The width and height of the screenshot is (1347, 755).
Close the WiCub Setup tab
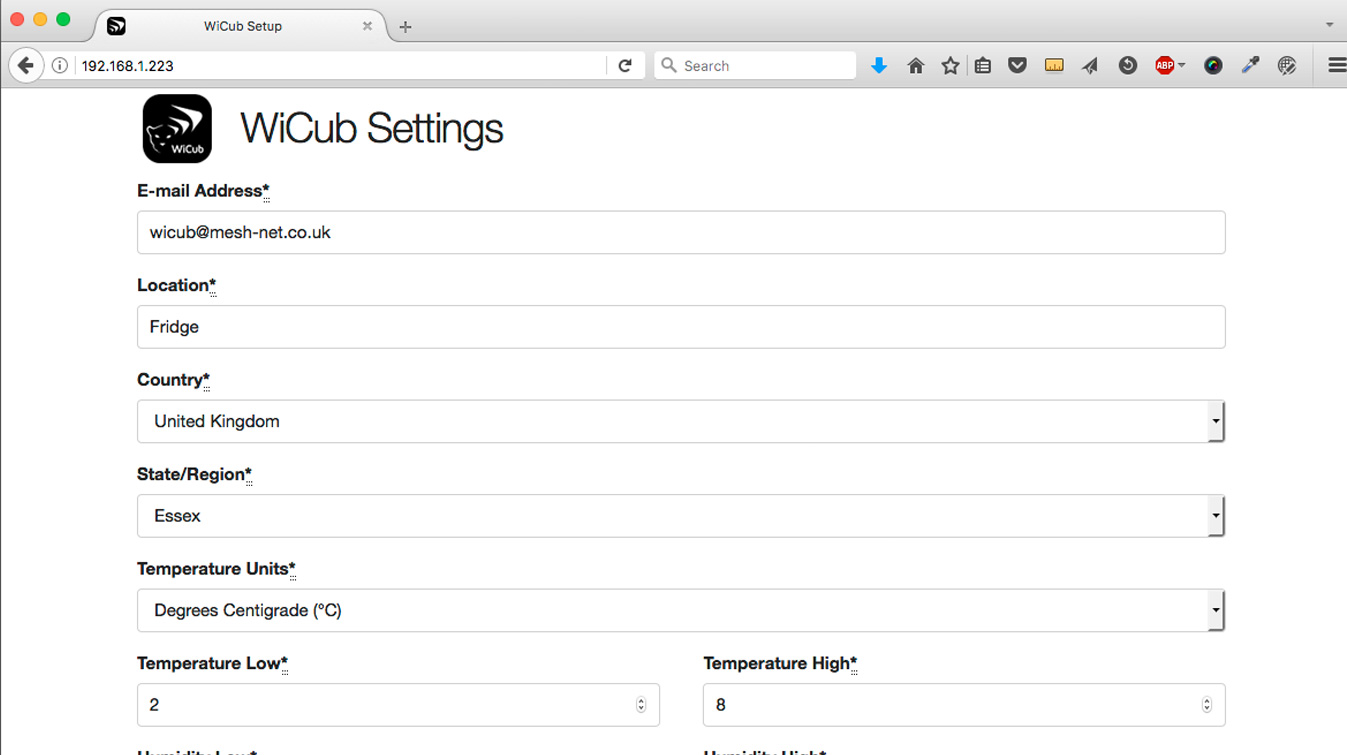[x=367, y=26]
